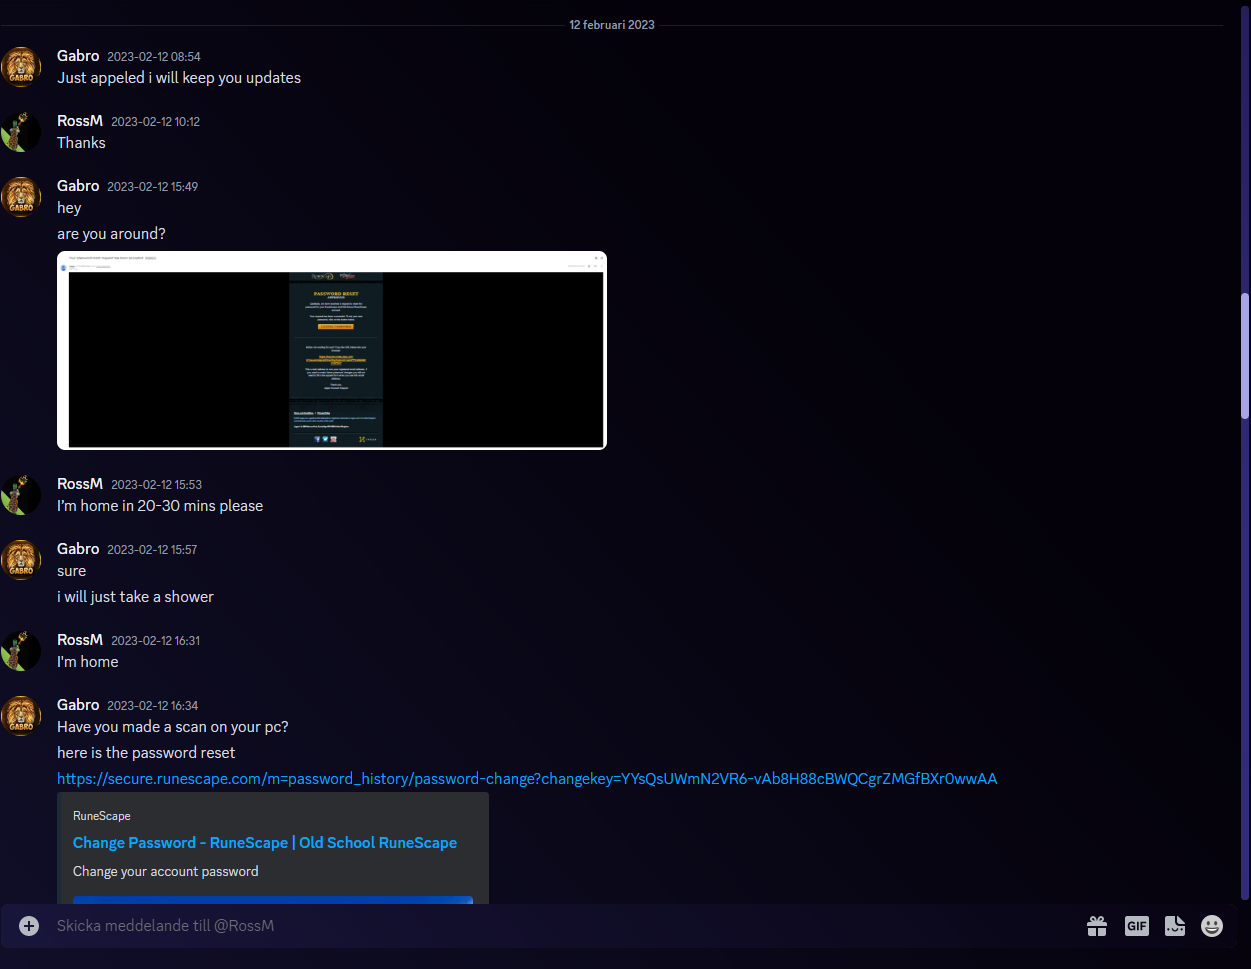The height and width of the screenshot is (969, 1251).
Task: Open RossM's profile via his avatar
Action: tap(21, 131)
